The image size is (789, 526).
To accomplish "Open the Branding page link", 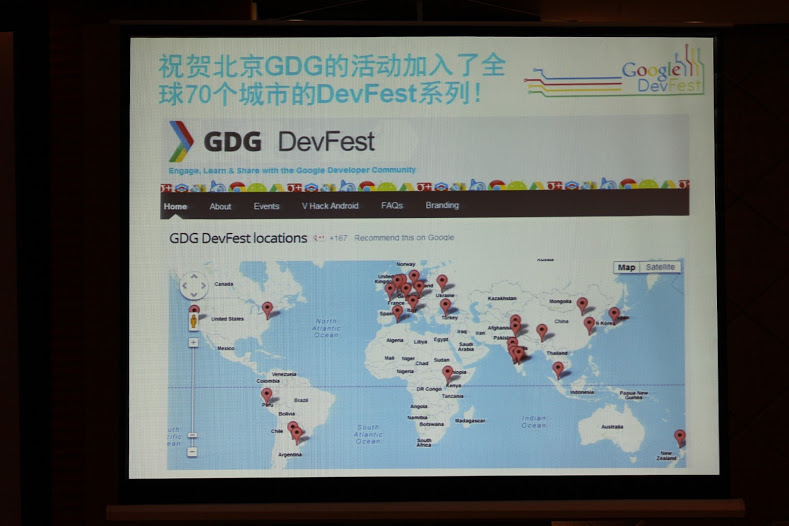I will pos(442,206).
